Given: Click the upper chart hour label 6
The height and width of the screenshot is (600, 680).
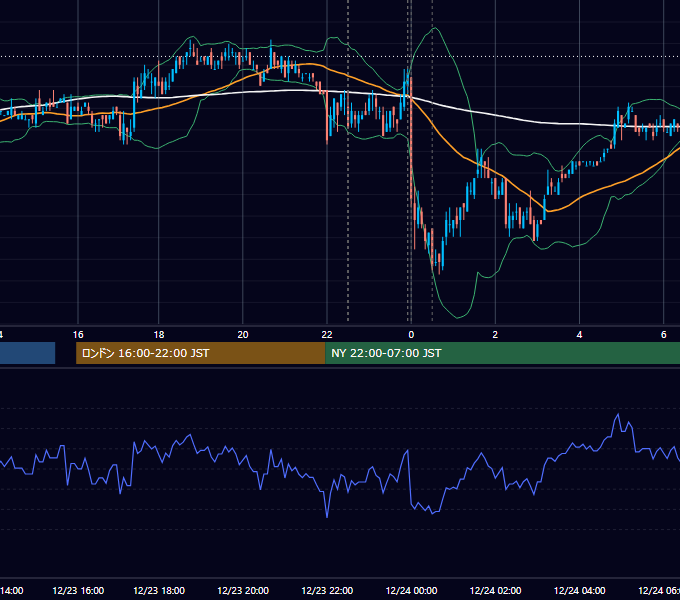Looking at the screenshot, I should [664, 335].
